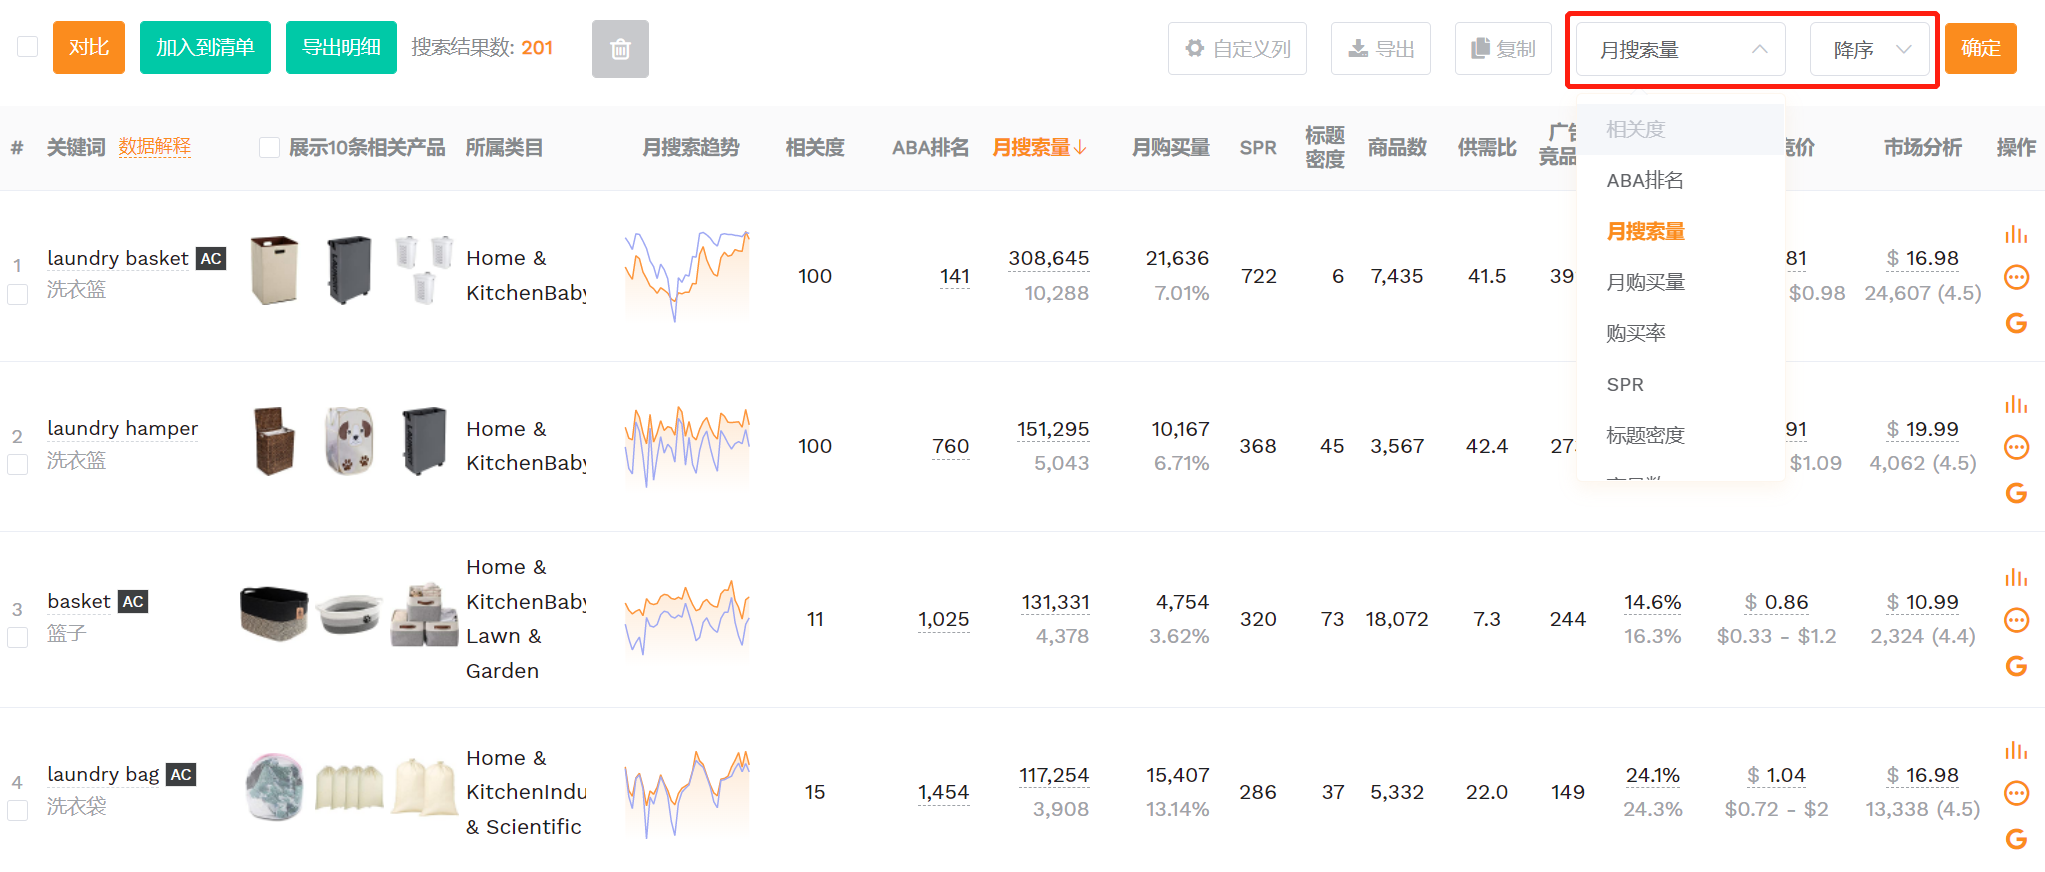
Task: Click the AC badge next to laundry basket
Action: tap(211, 258)
